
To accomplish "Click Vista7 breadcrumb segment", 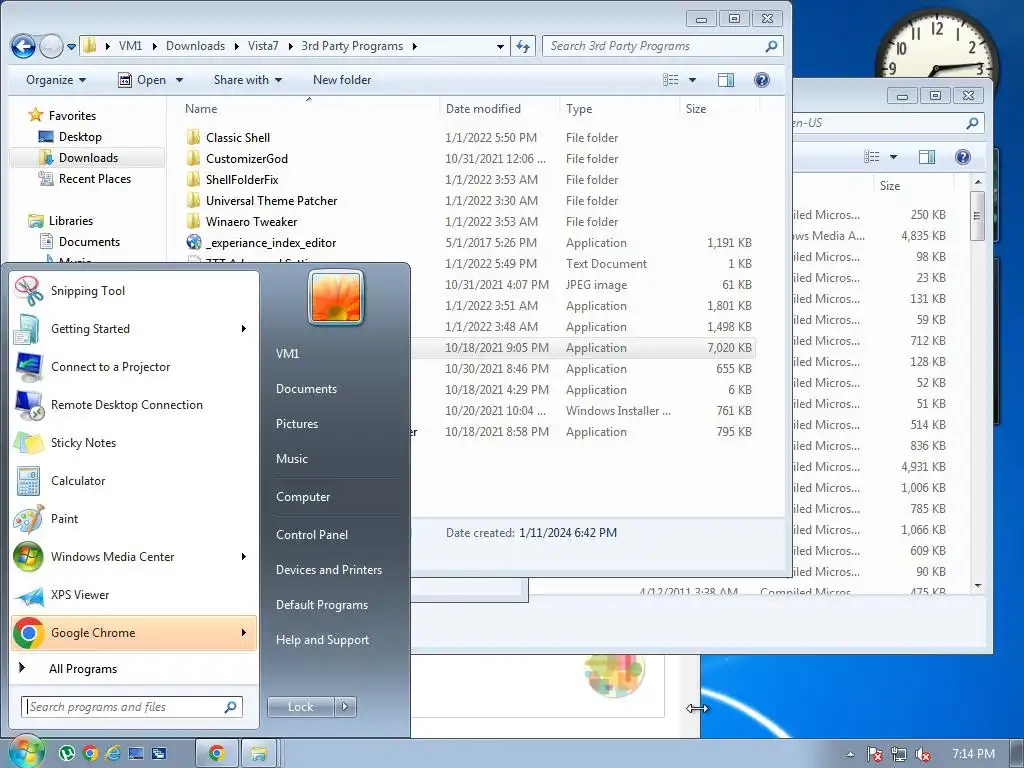I will coord(263,46).
